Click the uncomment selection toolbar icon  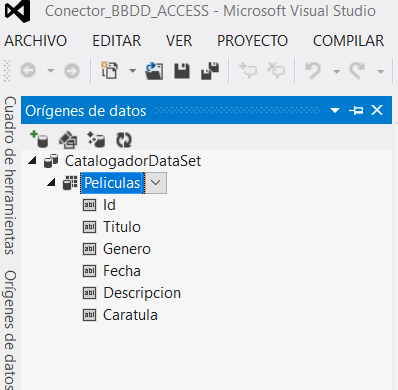(276, 70)
